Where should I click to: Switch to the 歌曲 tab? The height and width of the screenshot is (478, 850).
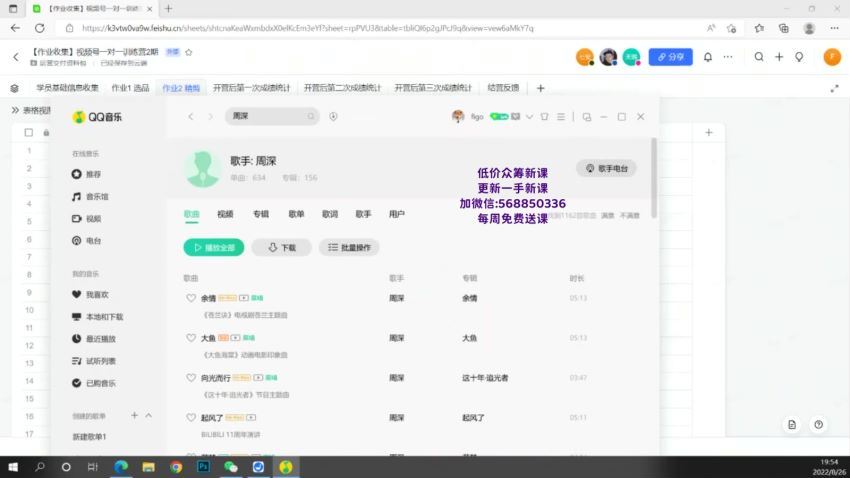[x=191, y=214]
